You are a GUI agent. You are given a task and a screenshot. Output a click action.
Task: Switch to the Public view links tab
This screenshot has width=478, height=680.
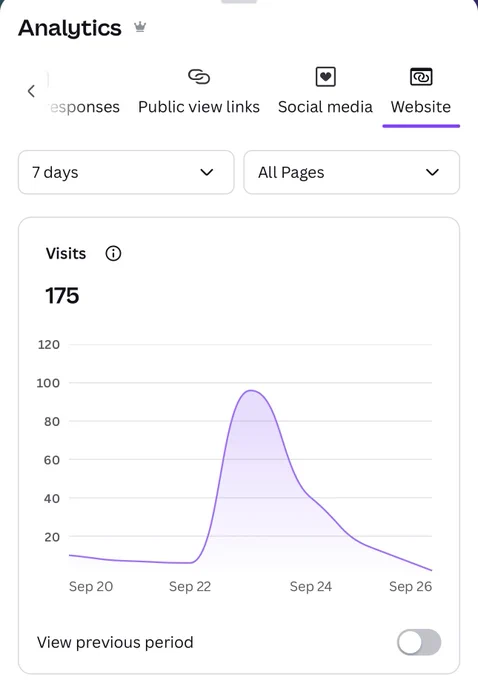[x=199, y=107]
